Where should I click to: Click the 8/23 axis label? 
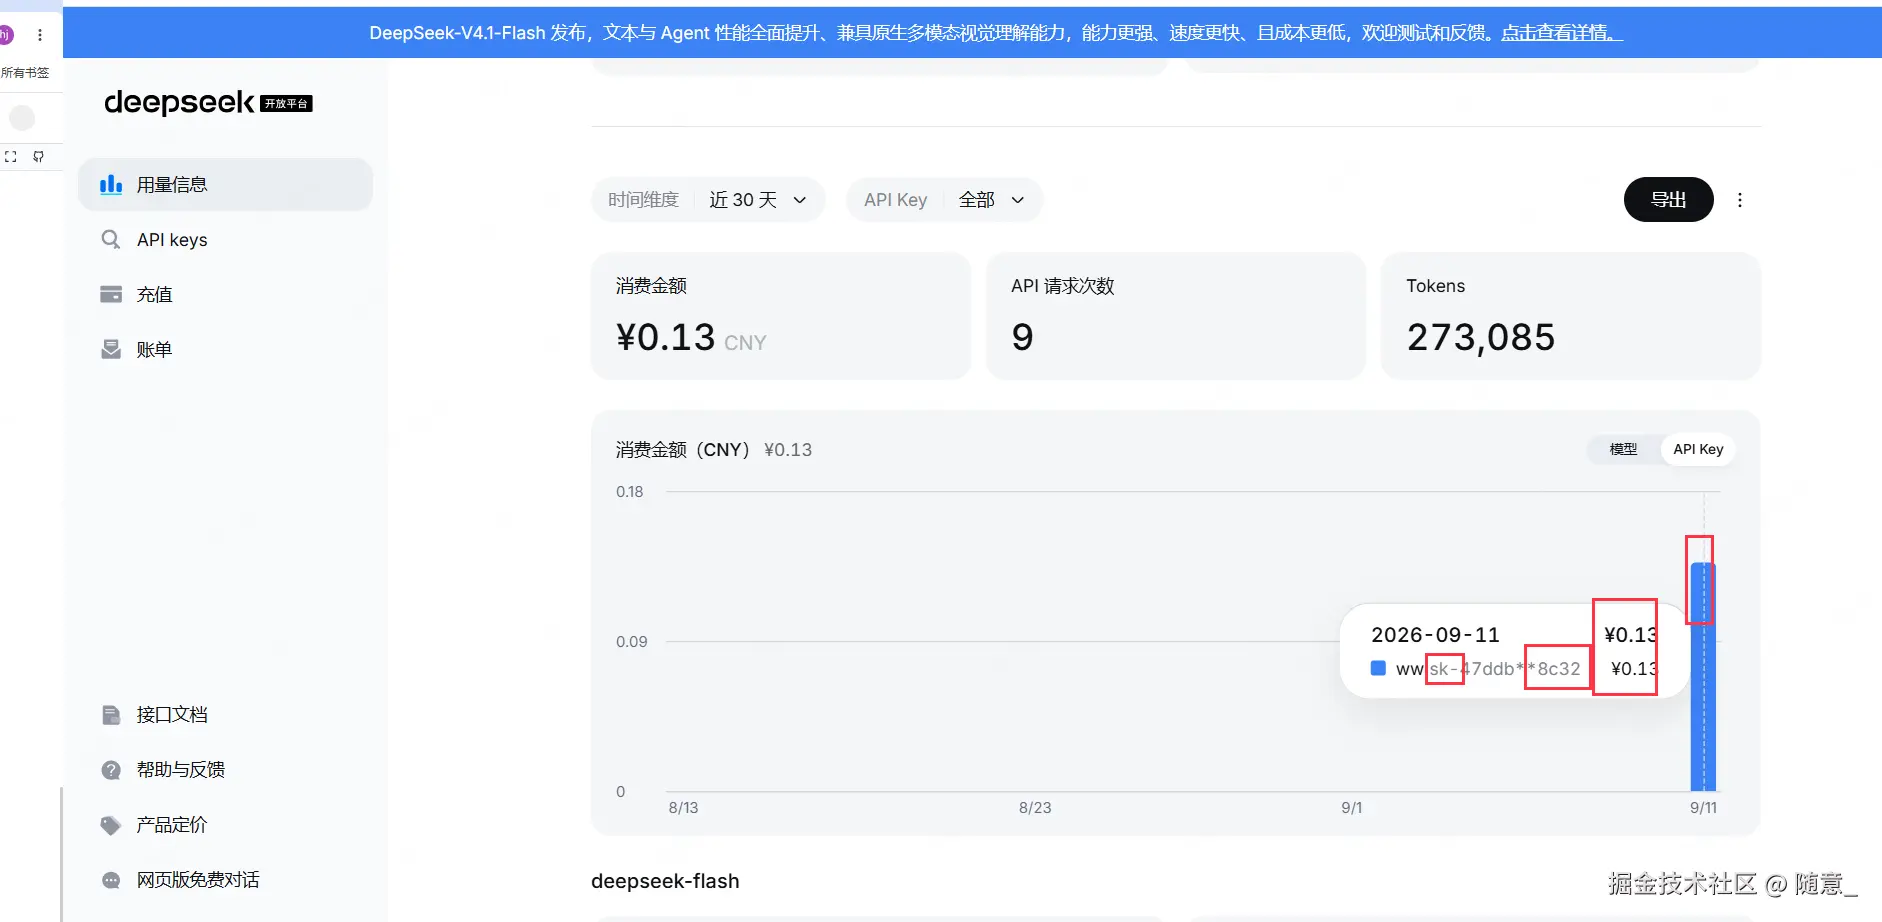click(x=1035, y=807)
